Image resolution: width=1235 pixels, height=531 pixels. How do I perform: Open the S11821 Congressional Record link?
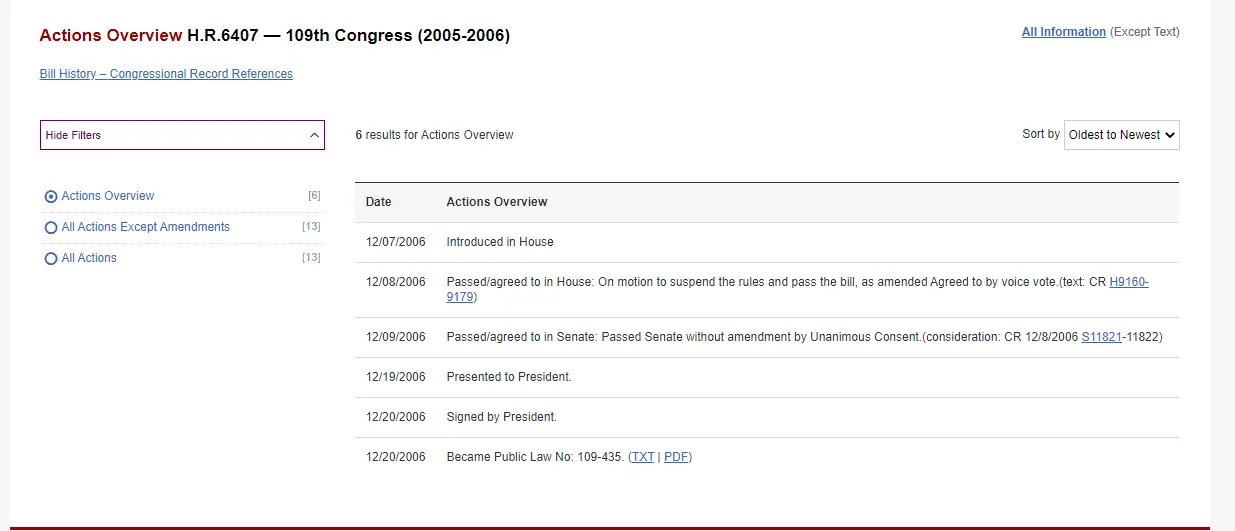1101,337
